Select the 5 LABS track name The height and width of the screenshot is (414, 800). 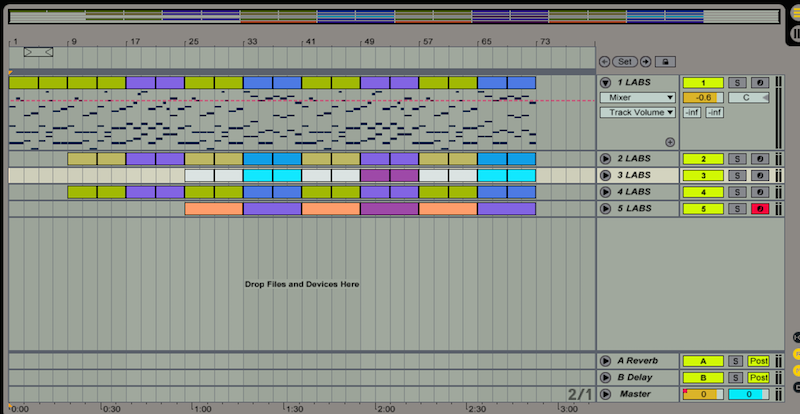(634, 209)
